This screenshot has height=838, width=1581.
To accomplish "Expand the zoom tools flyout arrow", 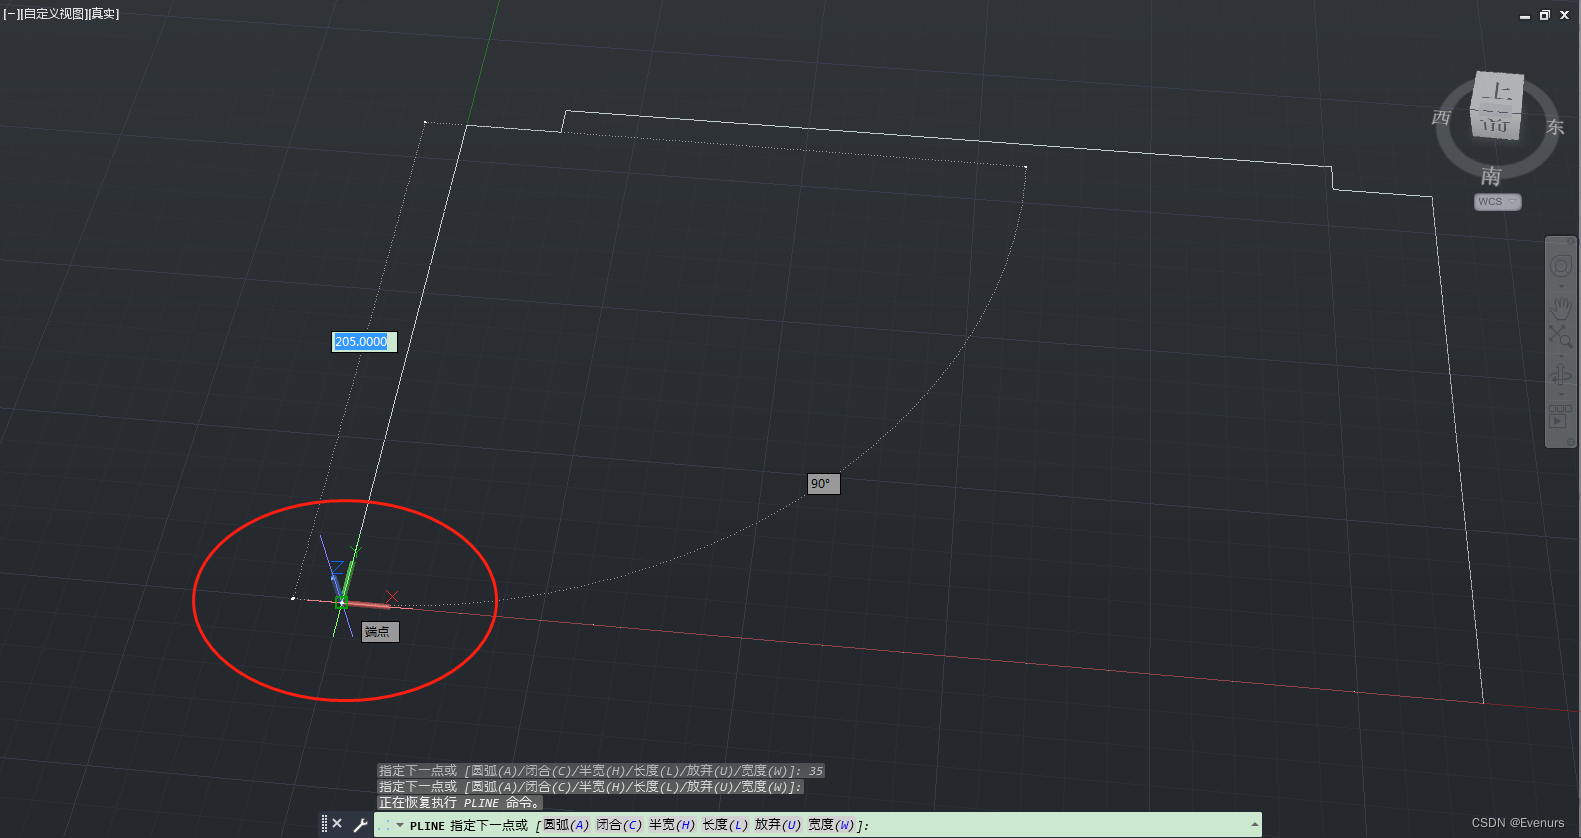I will [1561, 356].
